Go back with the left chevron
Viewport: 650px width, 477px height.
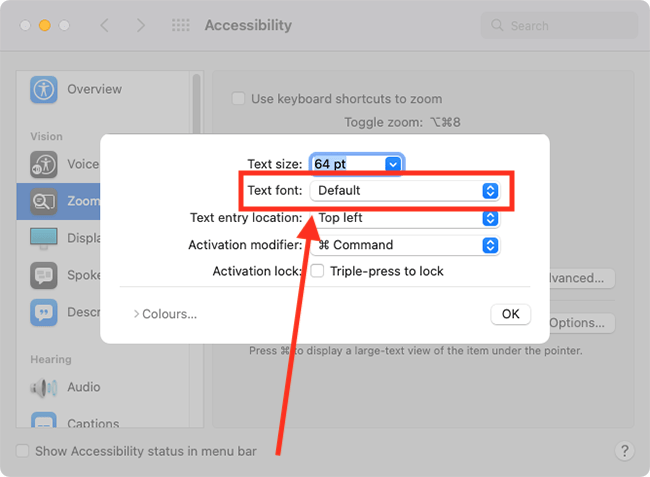click(x=105, y=25)
